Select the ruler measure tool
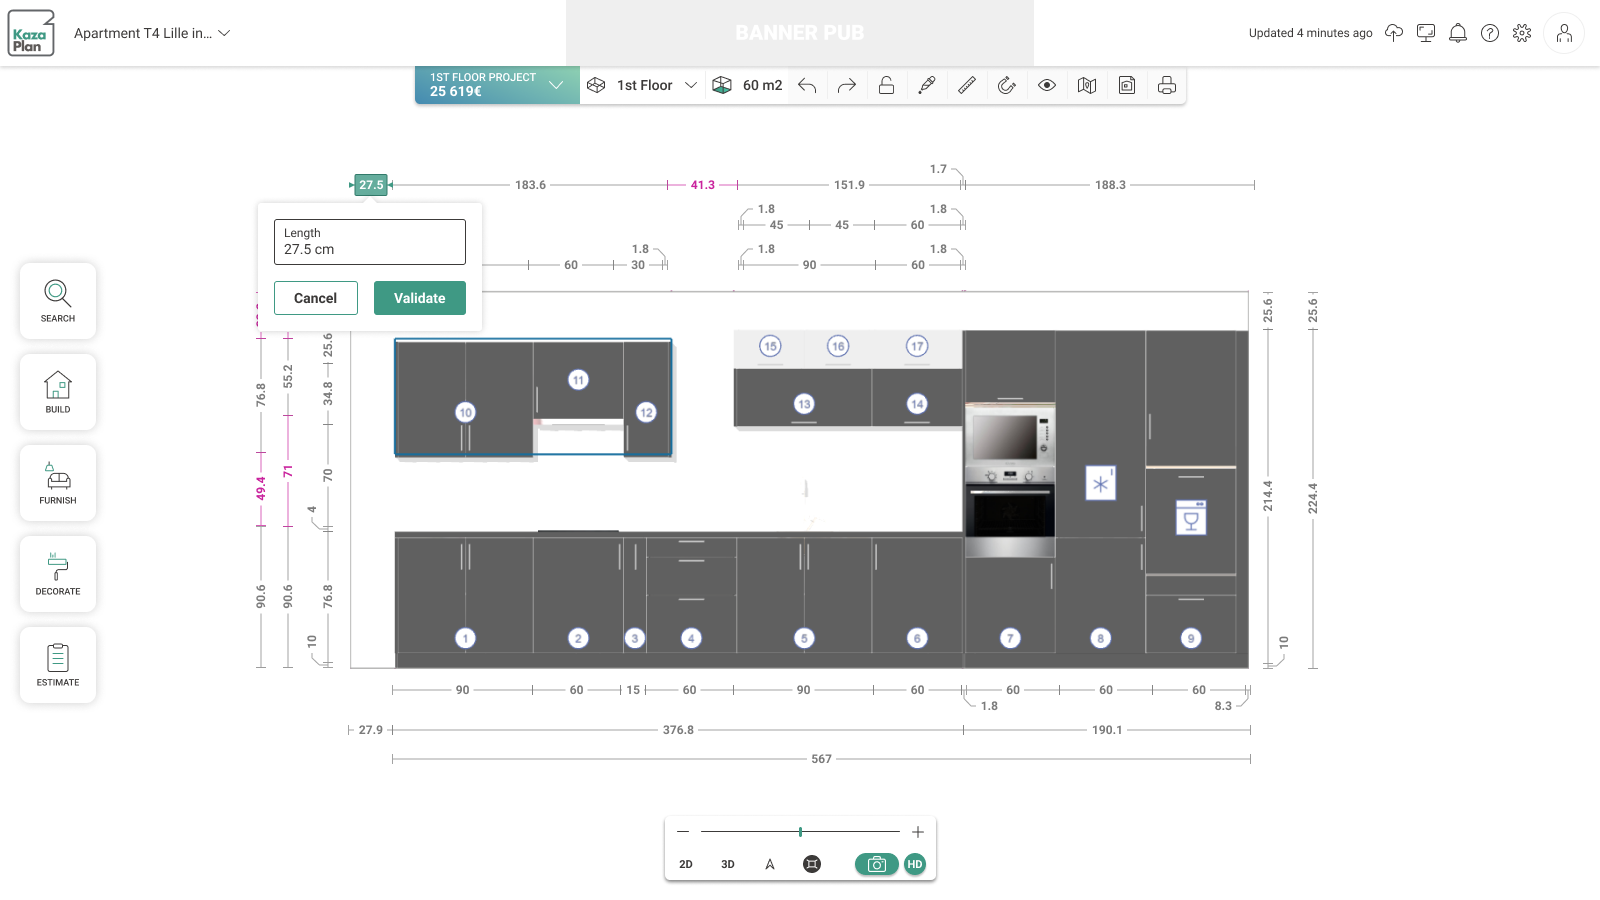The image size is (1600, 900). point(967,86)
